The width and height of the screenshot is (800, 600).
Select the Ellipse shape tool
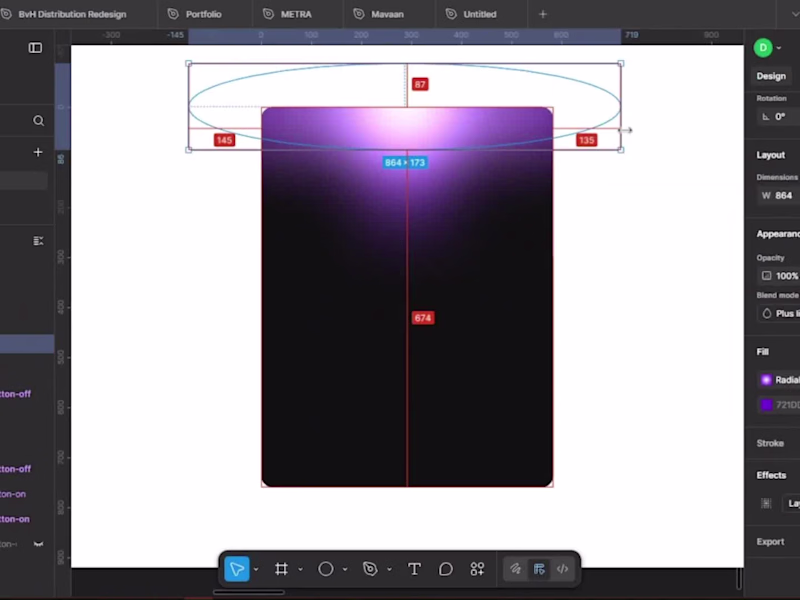pos(326,569)
